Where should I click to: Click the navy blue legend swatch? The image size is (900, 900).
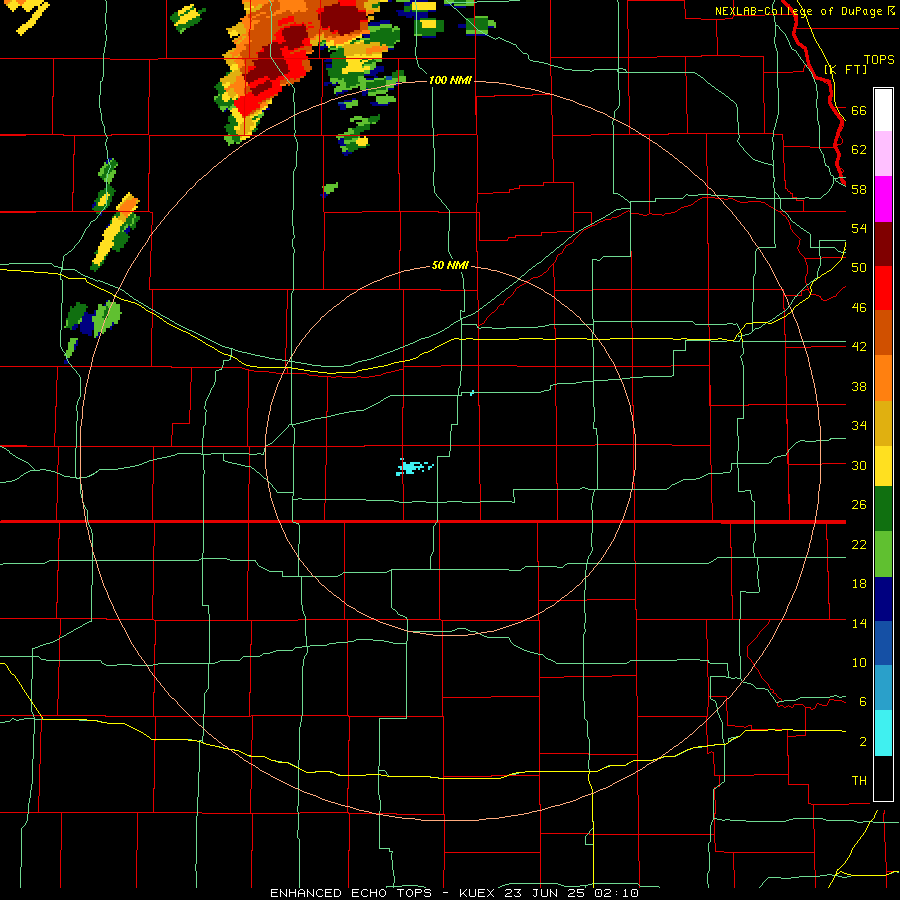[883, 599]
